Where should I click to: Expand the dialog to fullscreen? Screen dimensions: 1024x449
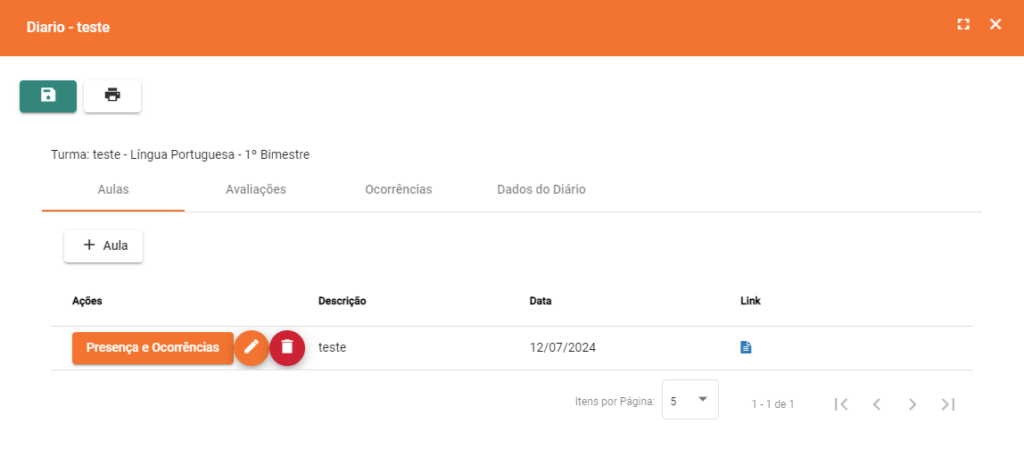point(963,25)
